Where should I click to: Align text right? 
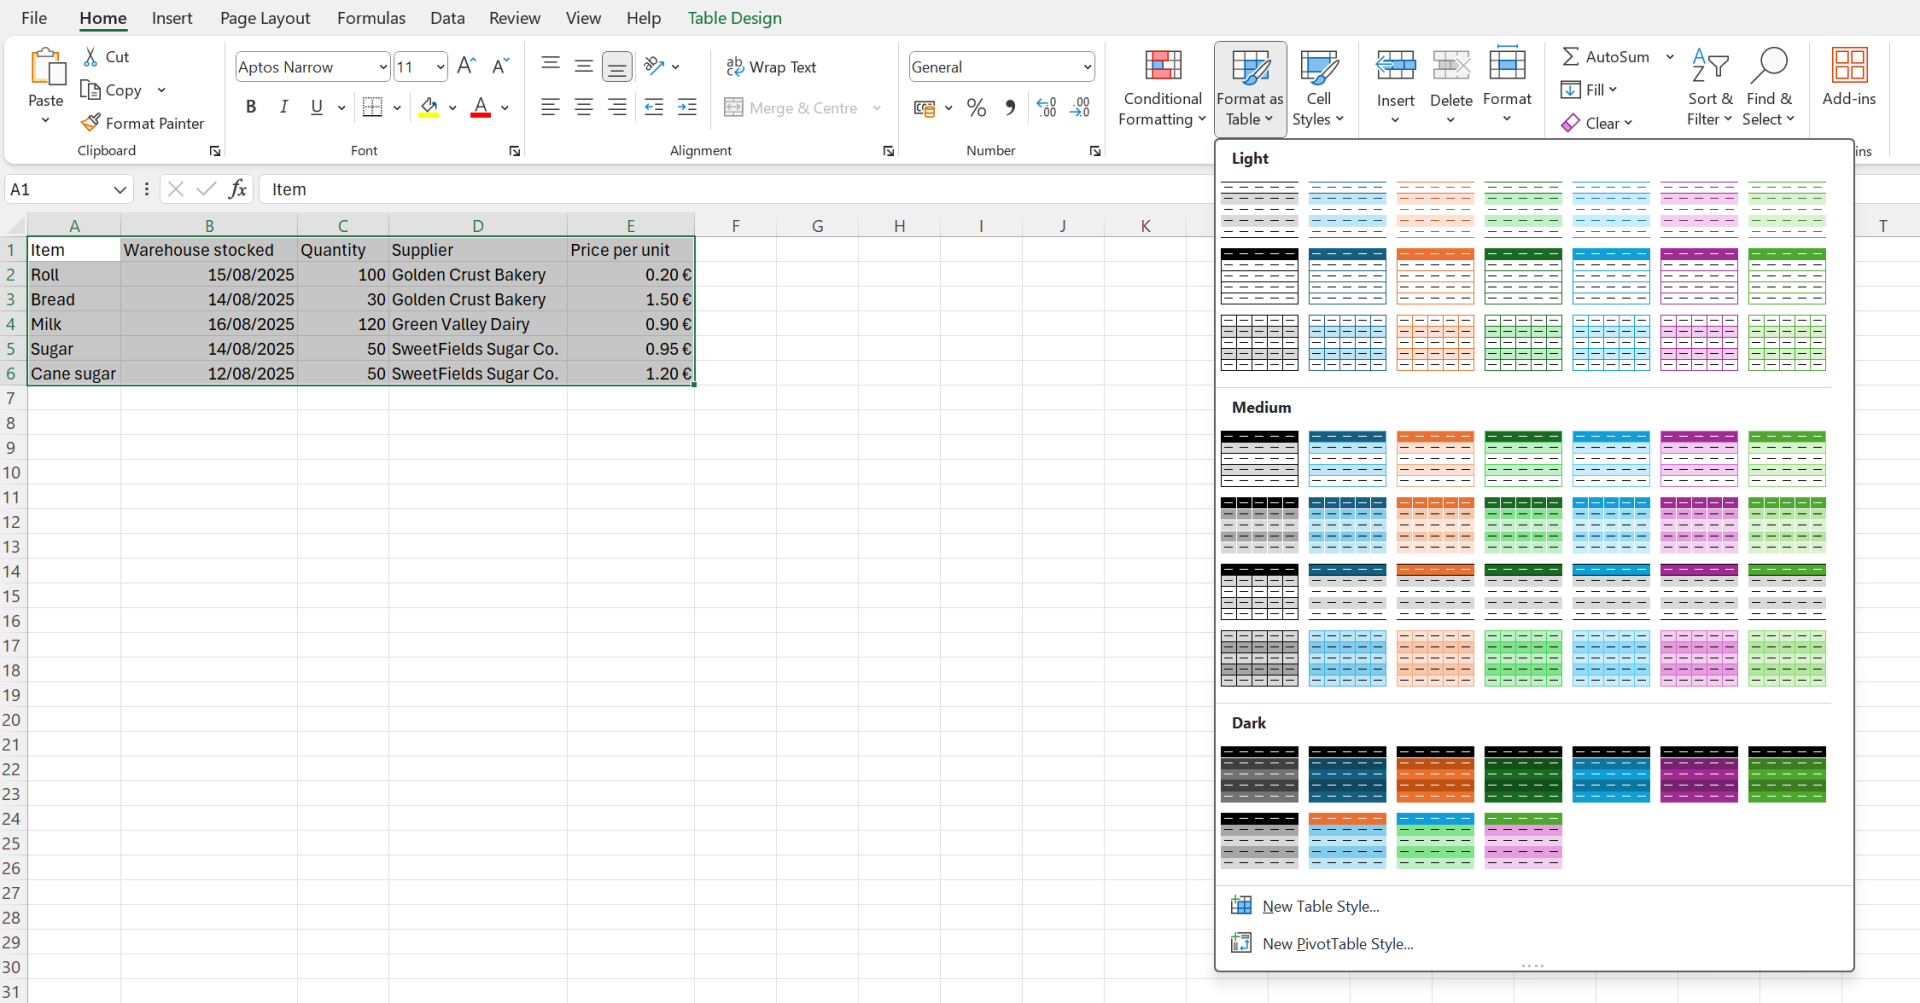tap(618, 107)
